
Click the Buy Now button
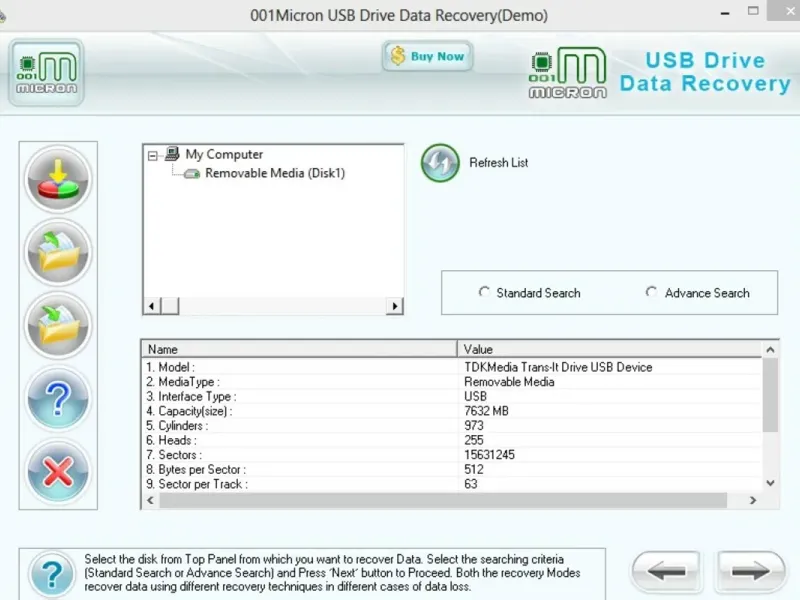[428, 56]
